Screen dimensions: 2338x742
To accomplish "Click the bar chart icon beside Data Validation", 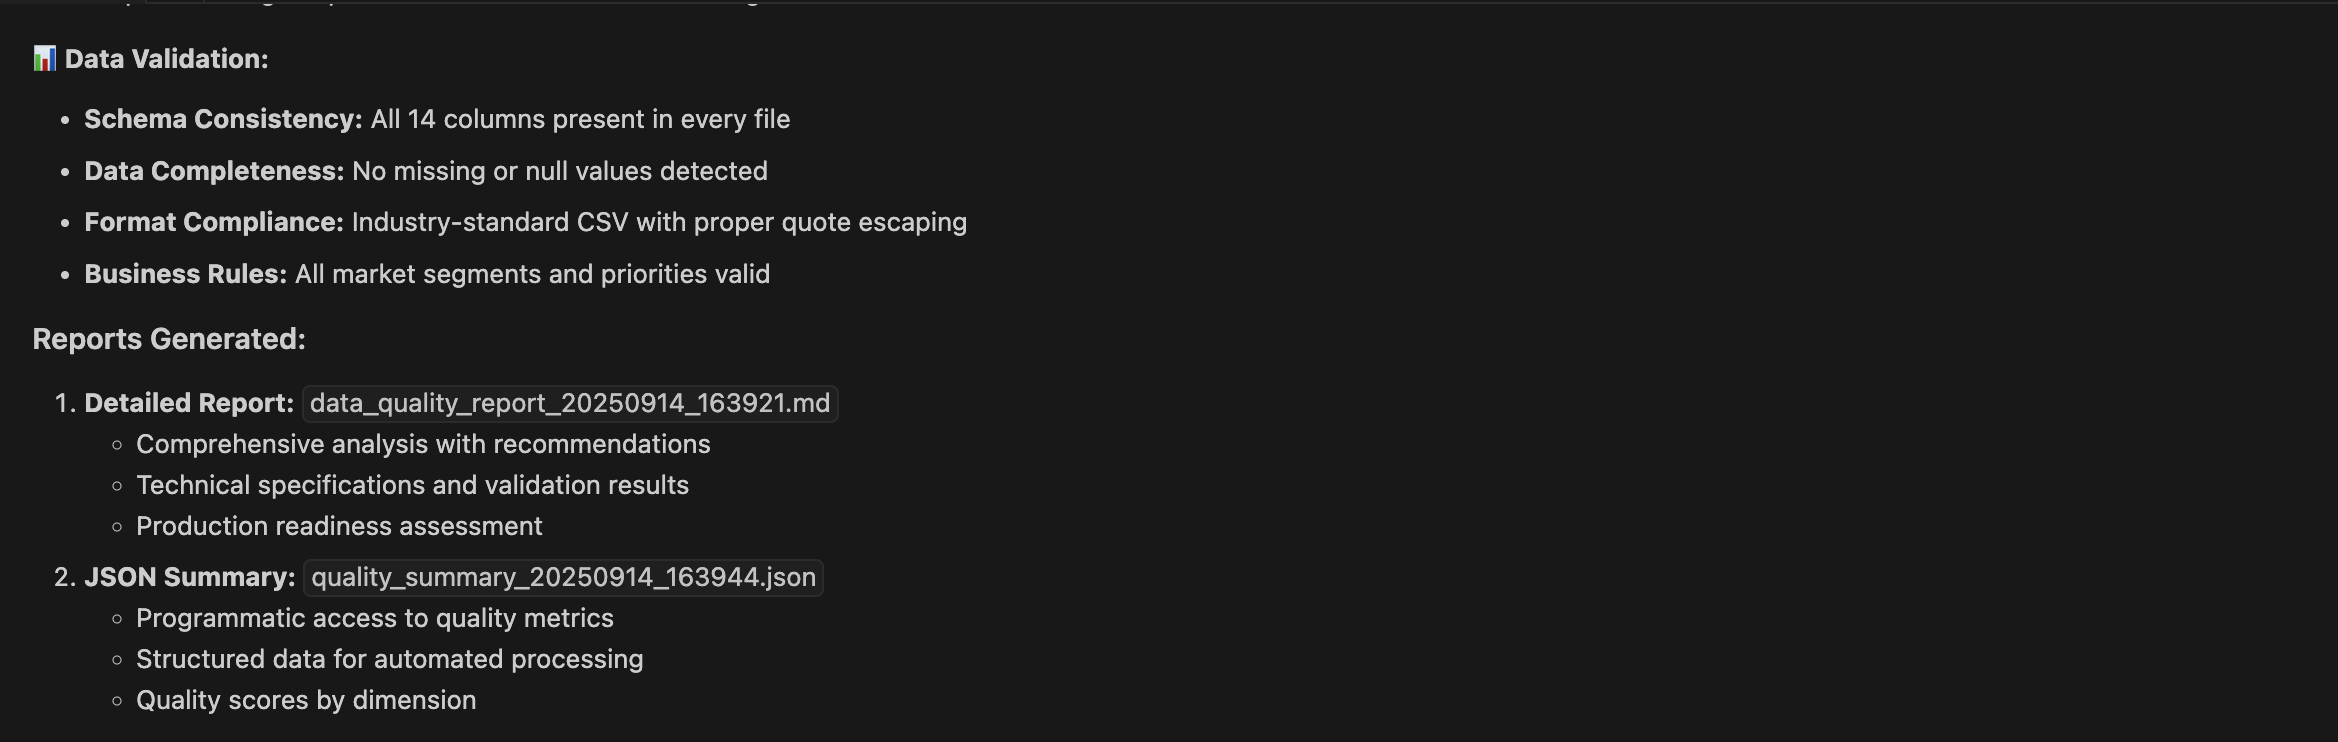I will click(44, 59).
